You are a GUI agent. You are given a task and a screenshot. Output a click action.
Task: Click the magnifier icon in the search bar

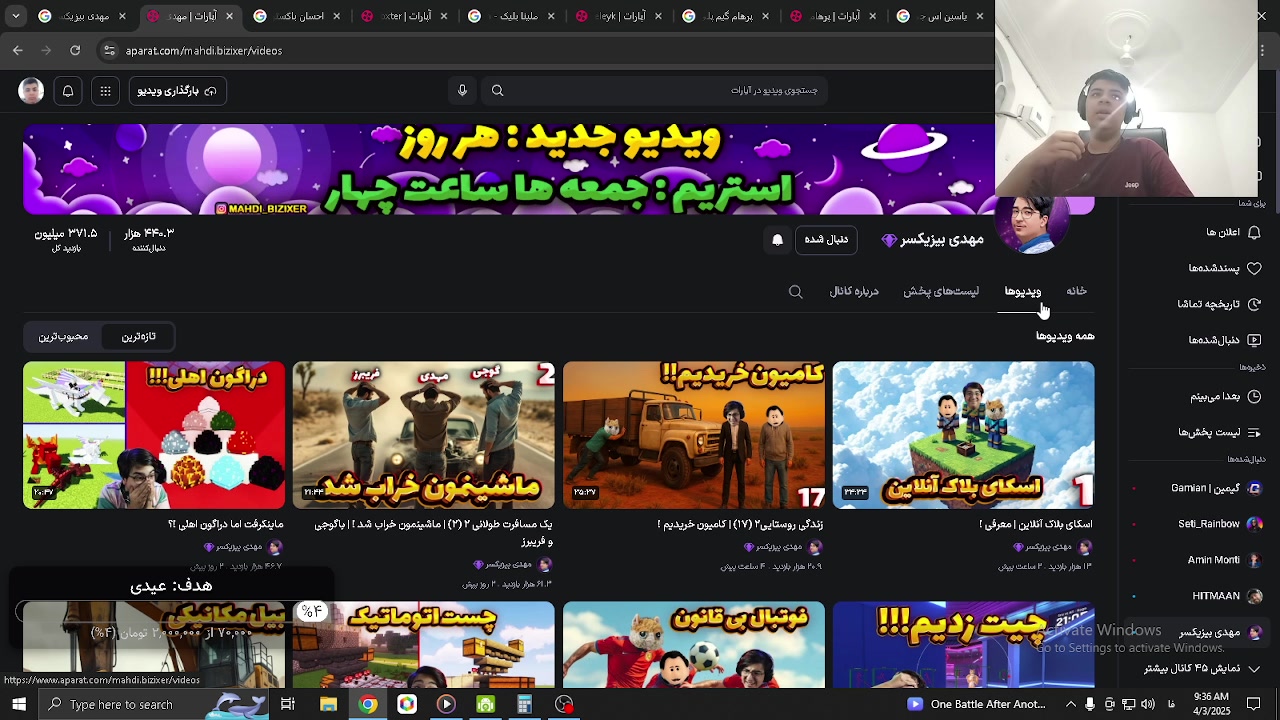pos(497,91)
